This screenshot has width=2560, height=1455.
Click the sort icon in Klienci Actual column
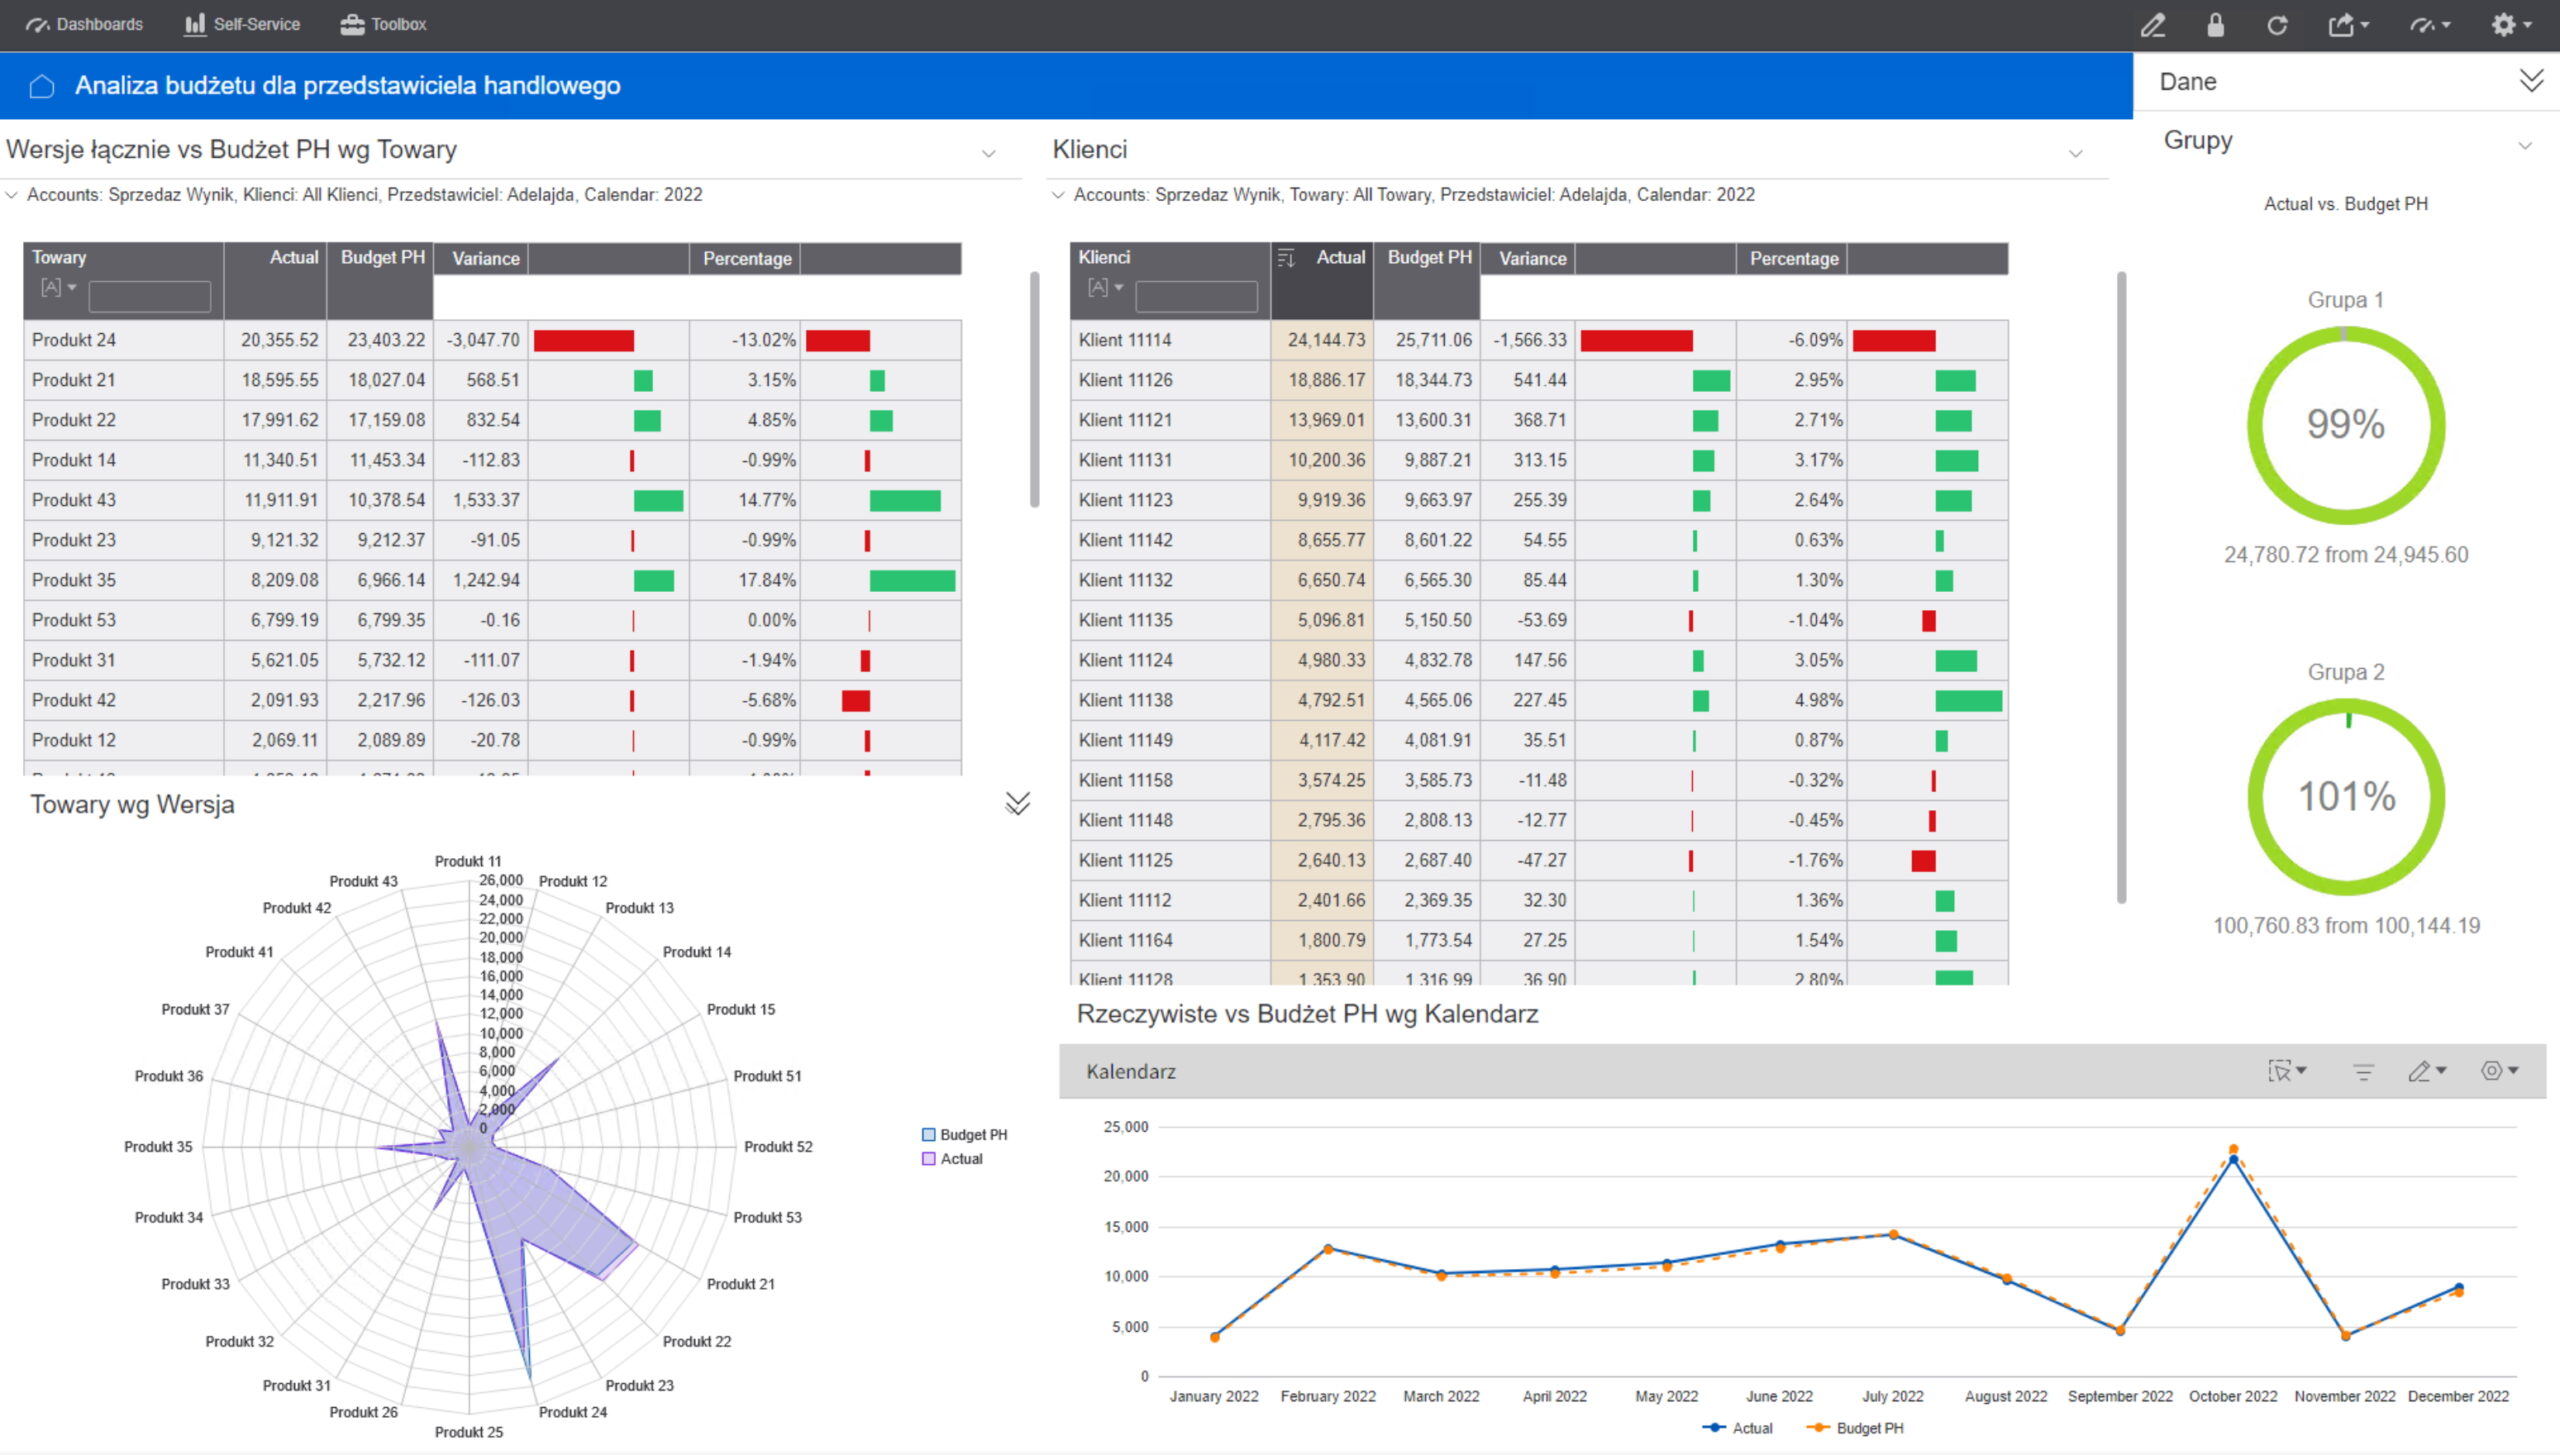1287,258
